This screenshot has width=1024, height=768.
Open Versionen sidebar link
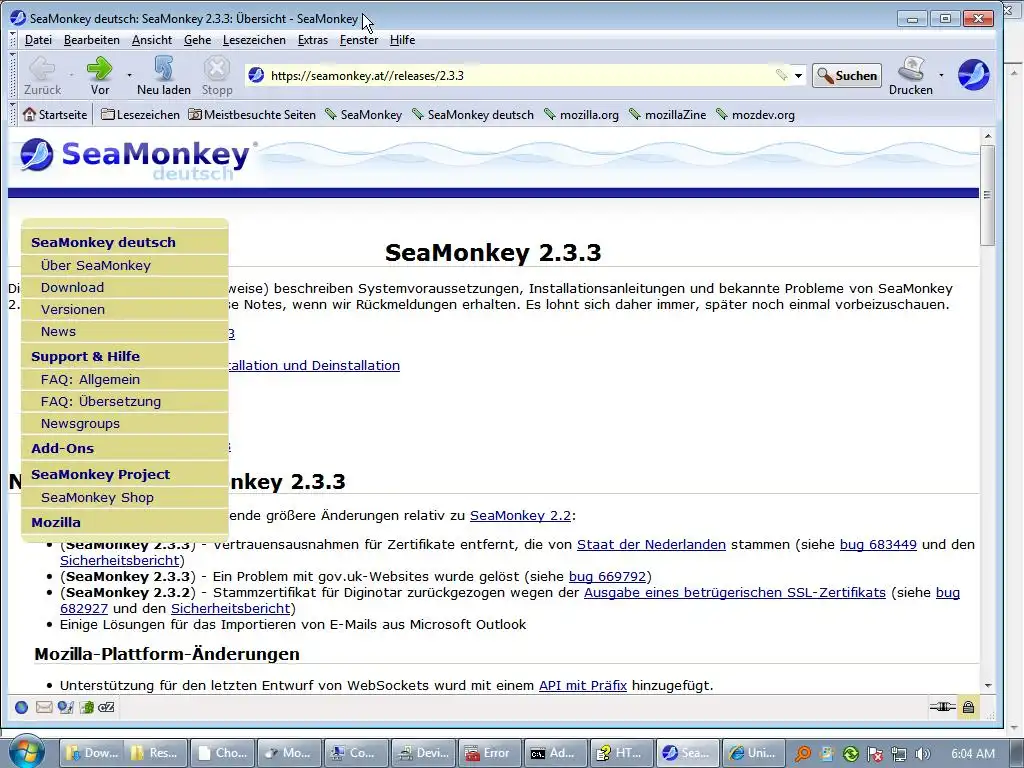pos(72,310)
